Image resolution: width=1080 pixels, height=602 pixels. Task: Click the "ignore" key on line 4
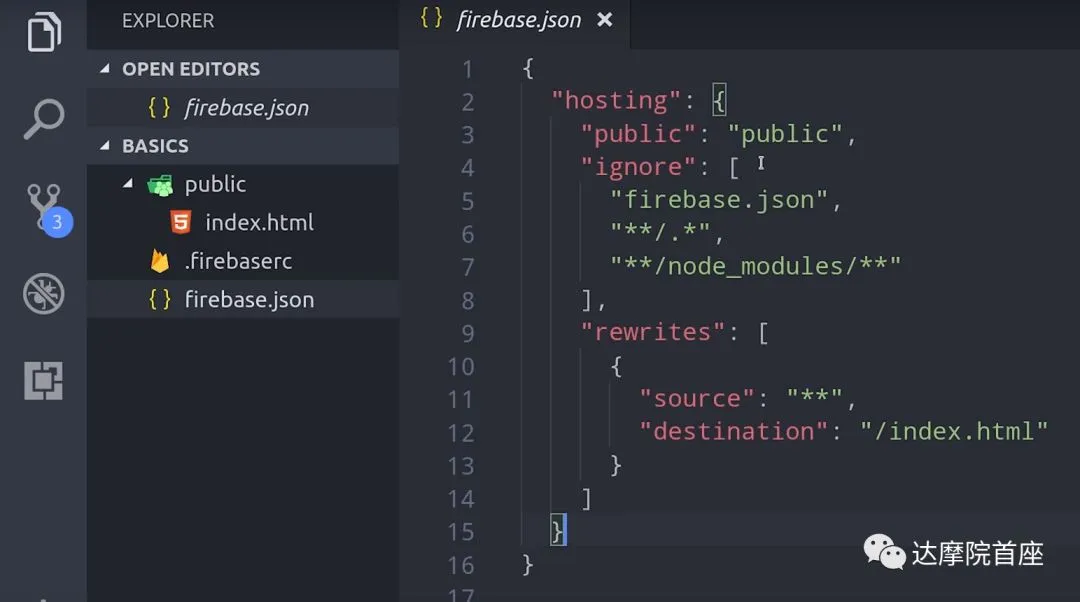[x=638, y=167]
